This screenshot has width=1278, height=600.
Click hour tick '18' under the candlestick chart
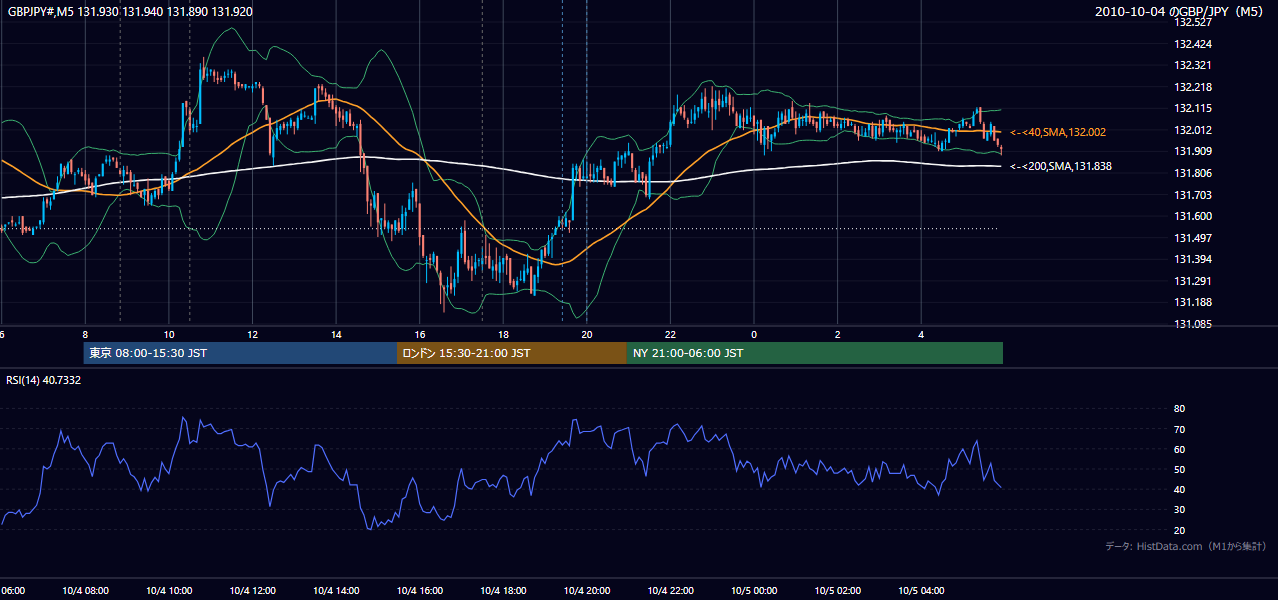[x=503, y=335]
